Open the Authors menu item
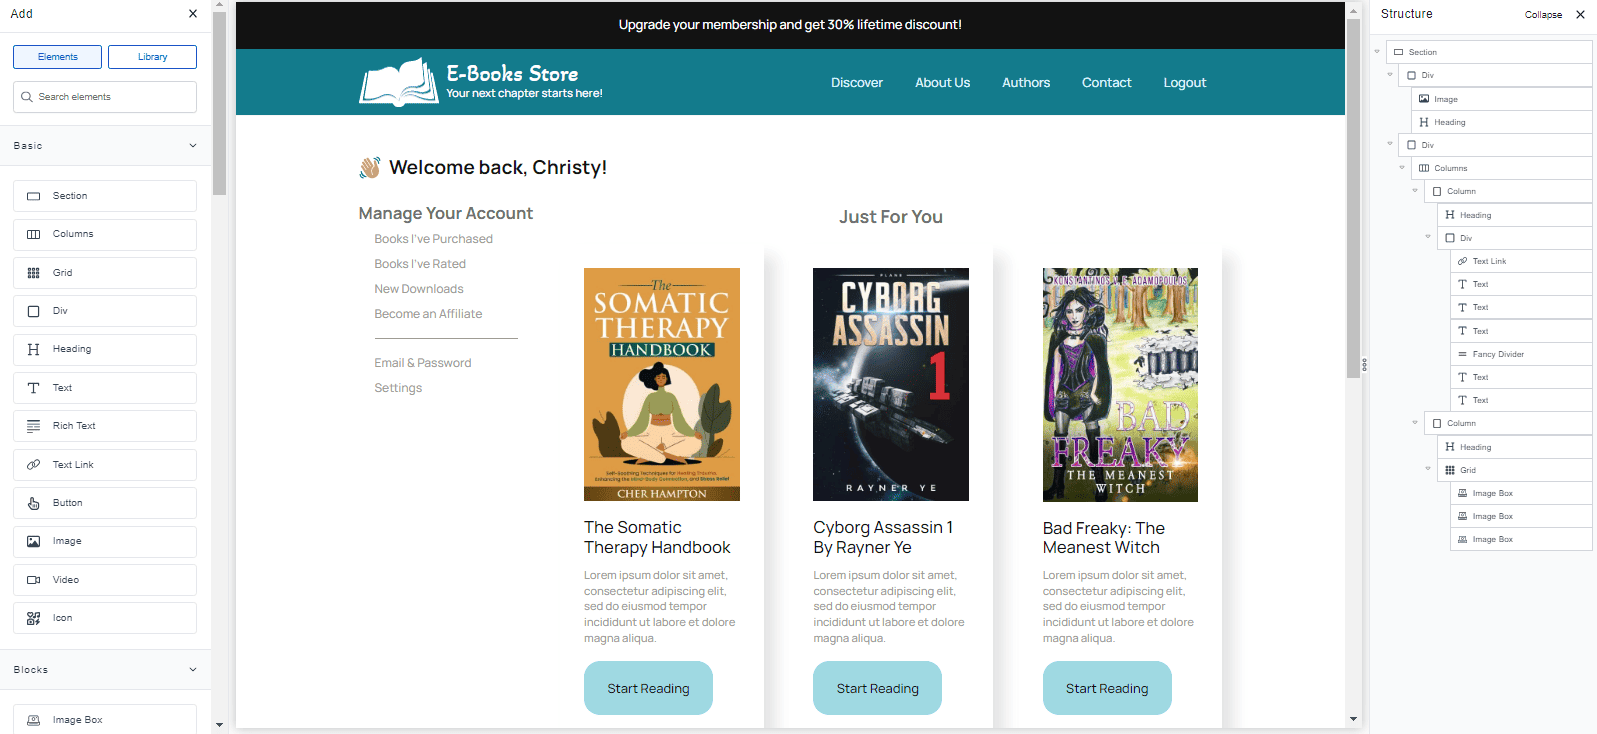 click(x=1025, y=83)
